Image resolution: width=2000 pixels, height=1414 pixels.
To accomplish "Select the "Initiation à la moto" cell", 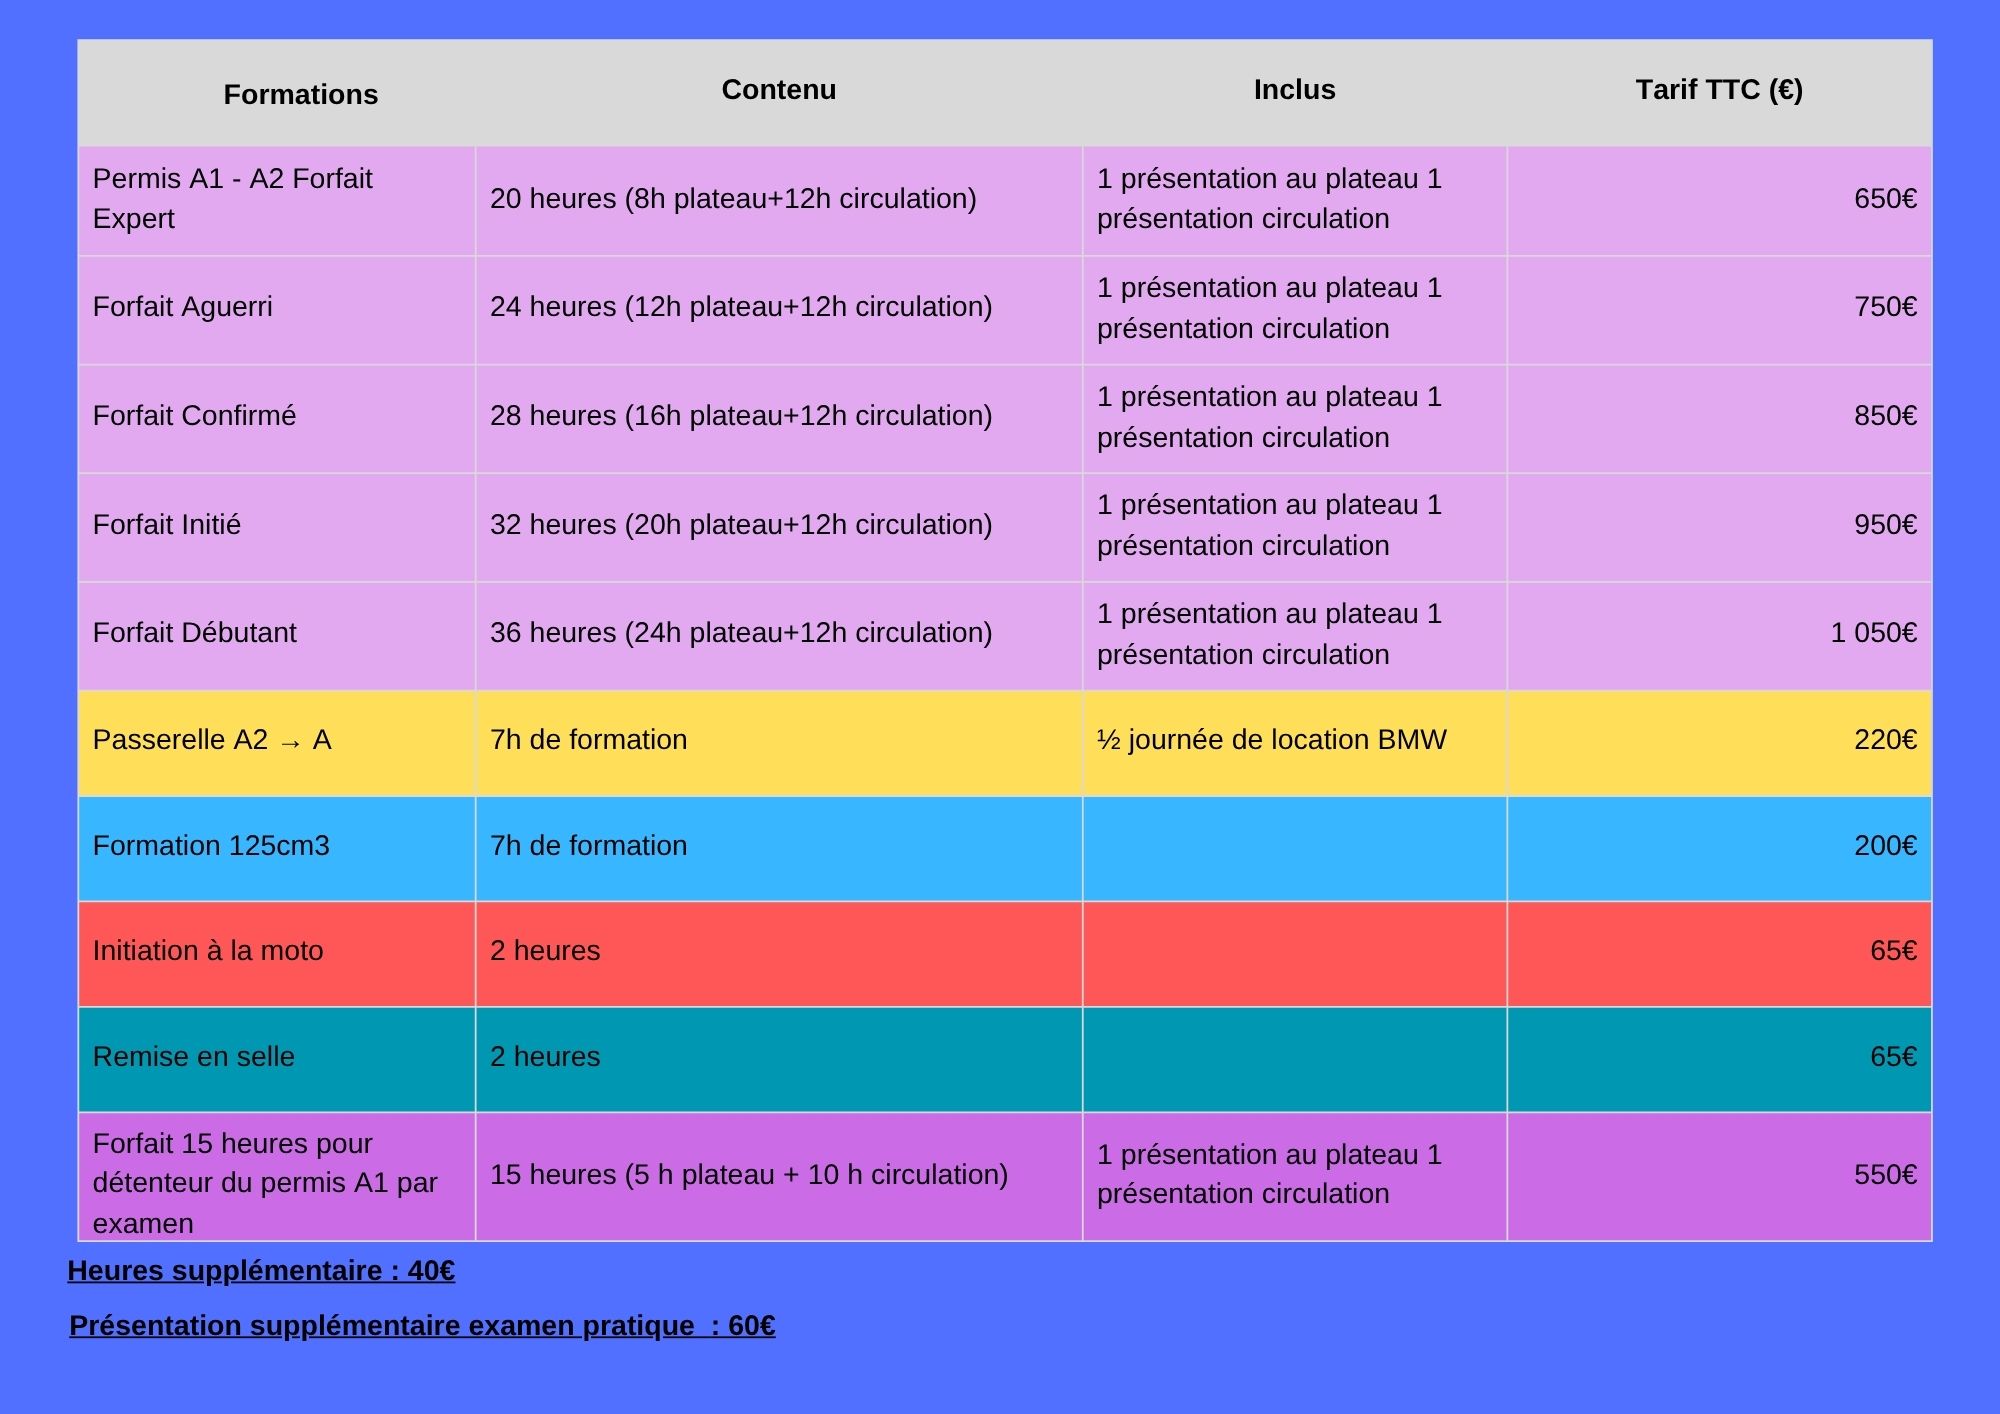I will tap(277, 954).
